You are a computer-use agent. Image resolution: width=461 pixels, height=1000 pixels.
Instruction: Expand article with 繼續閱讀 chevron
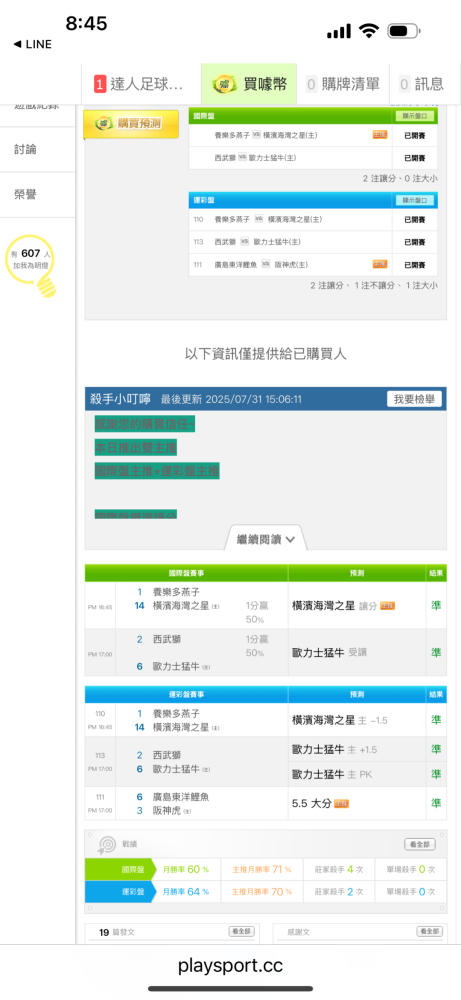(265, 539)
